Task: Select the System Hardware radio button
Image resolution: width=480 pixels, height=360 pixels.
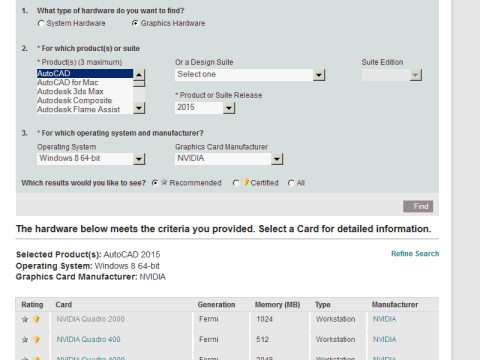Action: tap(41, 23)
